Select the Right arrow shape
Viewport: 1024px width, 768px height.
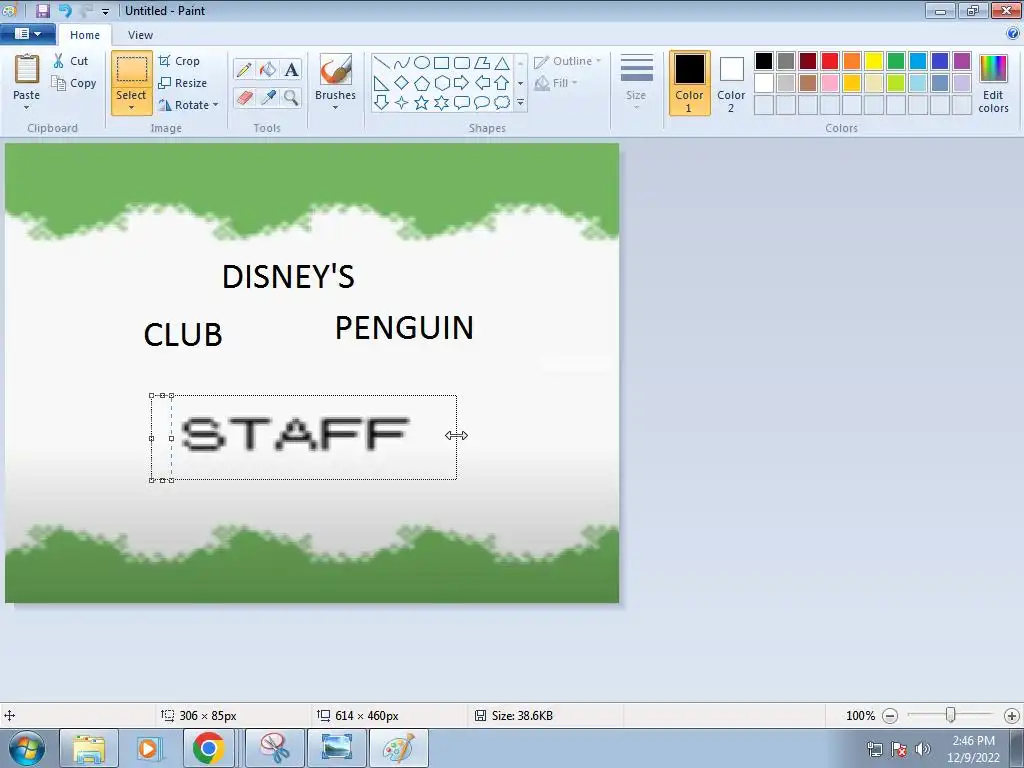462,83
